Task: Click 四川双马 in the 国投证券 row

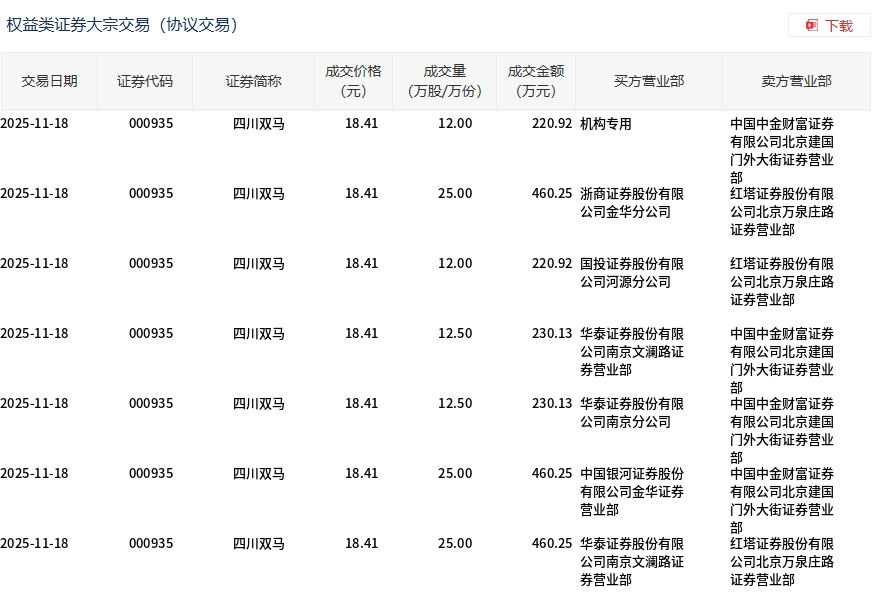Action: pos(259,263)
